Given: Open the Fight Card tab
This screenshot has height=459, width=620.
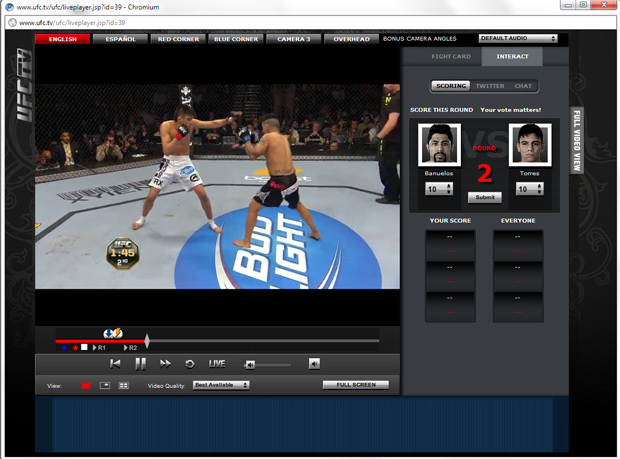Looking at the screenshot, I should (x=451, y=57).
